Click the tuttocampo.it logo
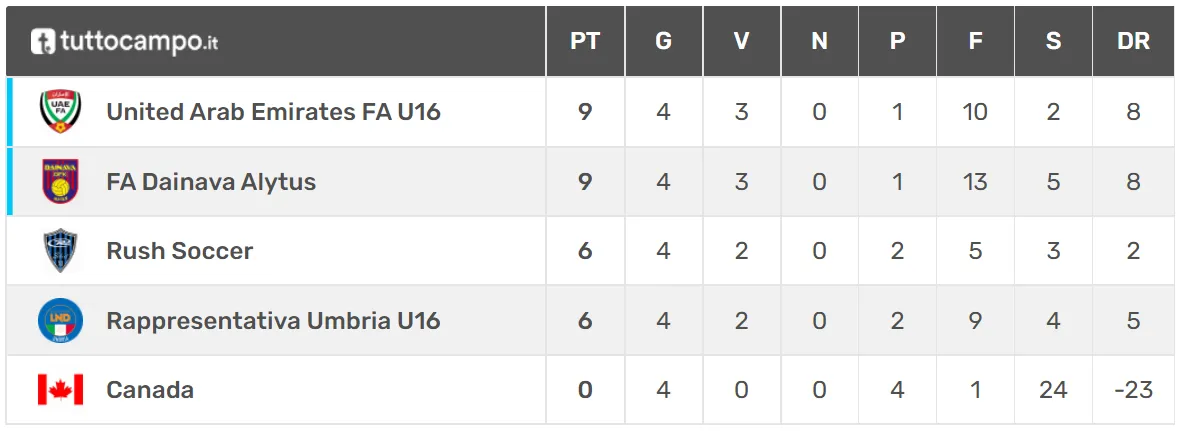This screenshot has height=431, width=1185. (x=125, y=42)
